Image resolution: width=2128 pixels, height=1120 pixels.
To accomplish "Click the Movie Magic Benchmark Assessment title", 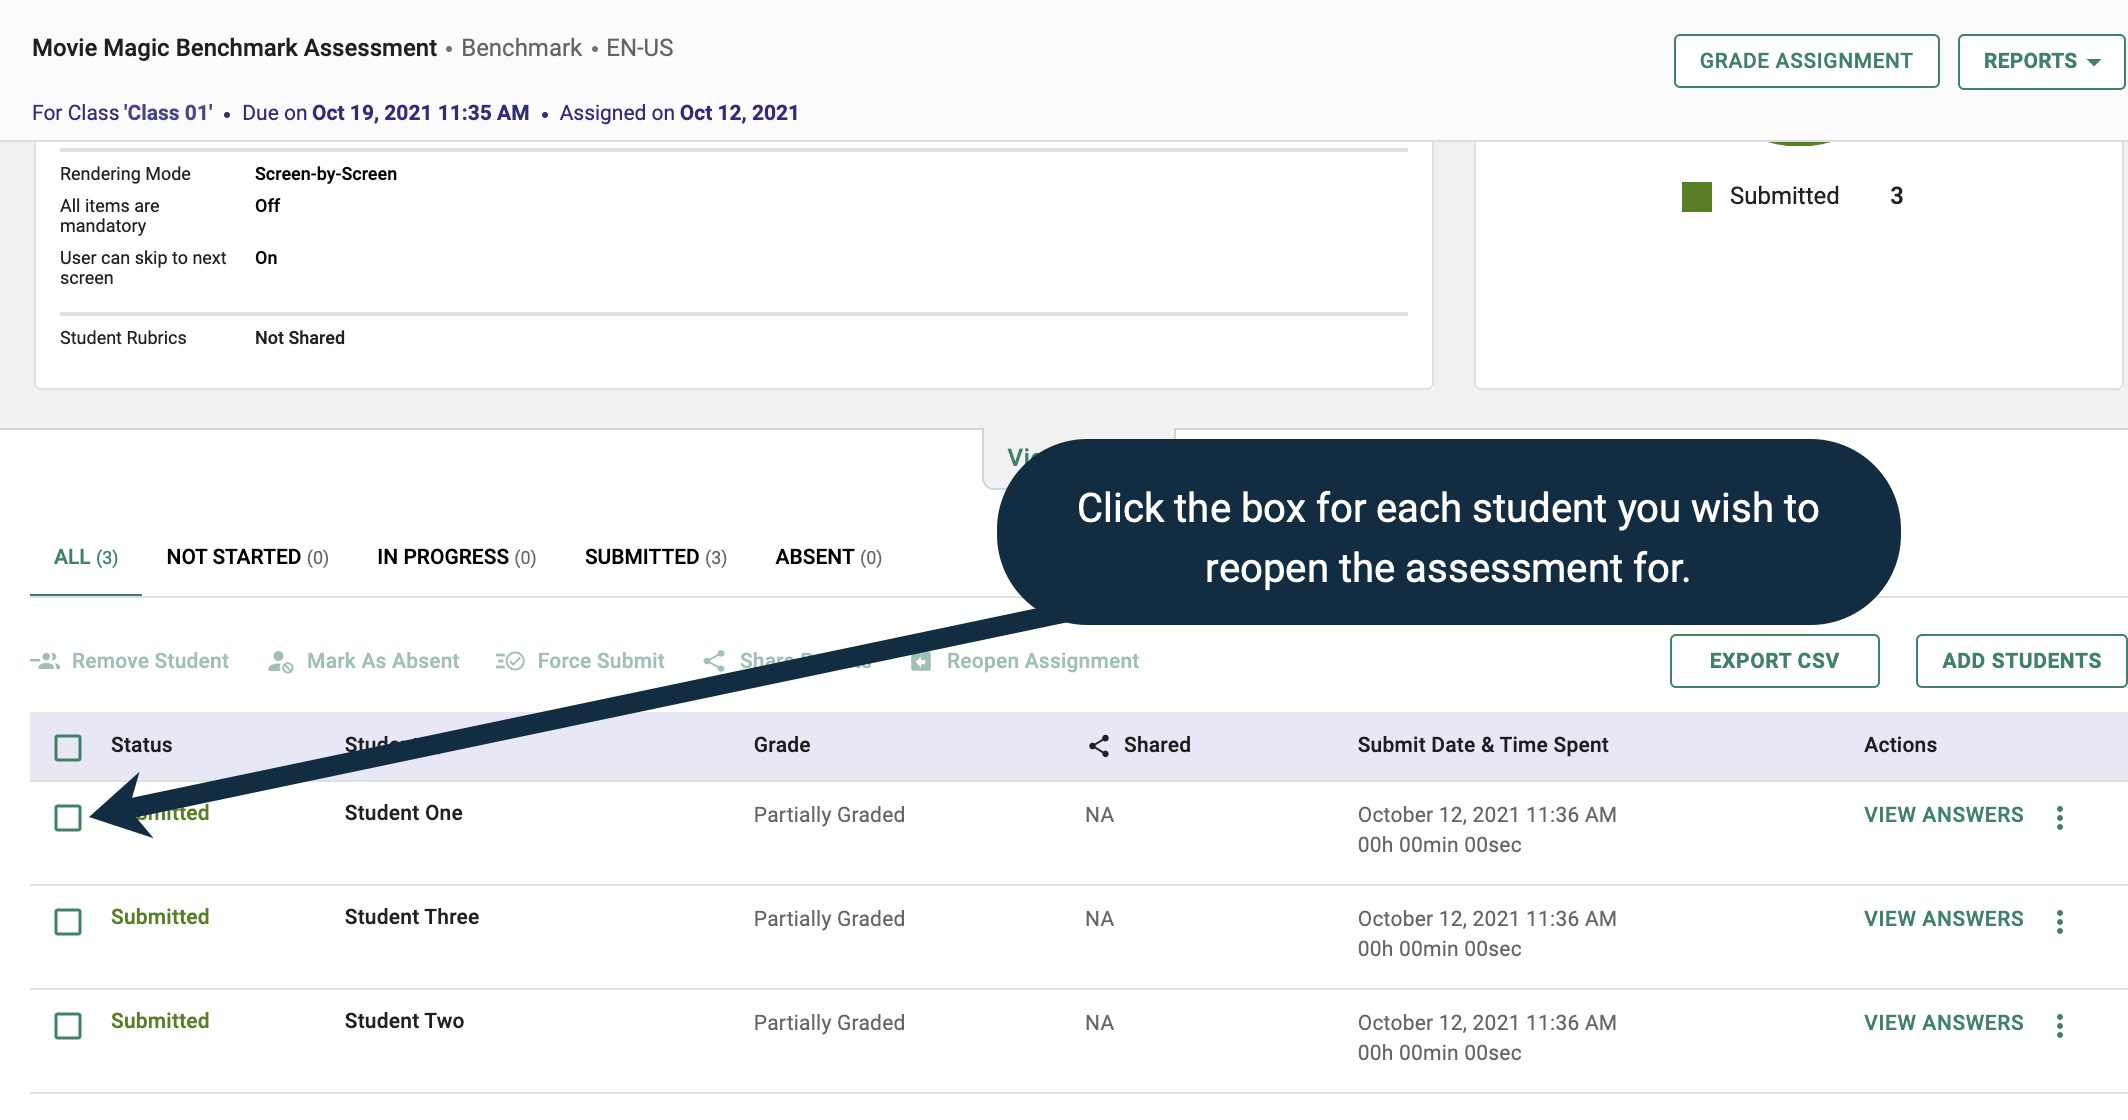I will pyautogui.click(x=234, y=48).
